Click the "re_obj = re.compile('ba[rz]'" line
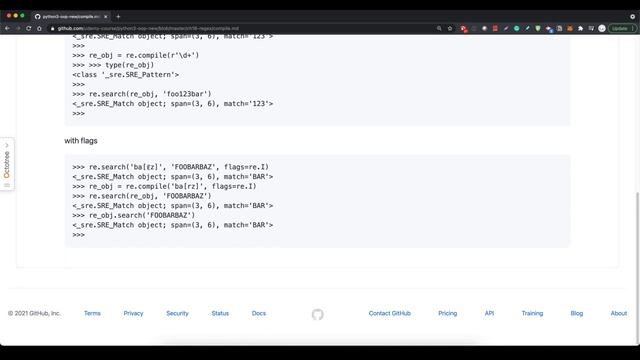The height and width of the screenshot is (360, 640). pos(164,186)
